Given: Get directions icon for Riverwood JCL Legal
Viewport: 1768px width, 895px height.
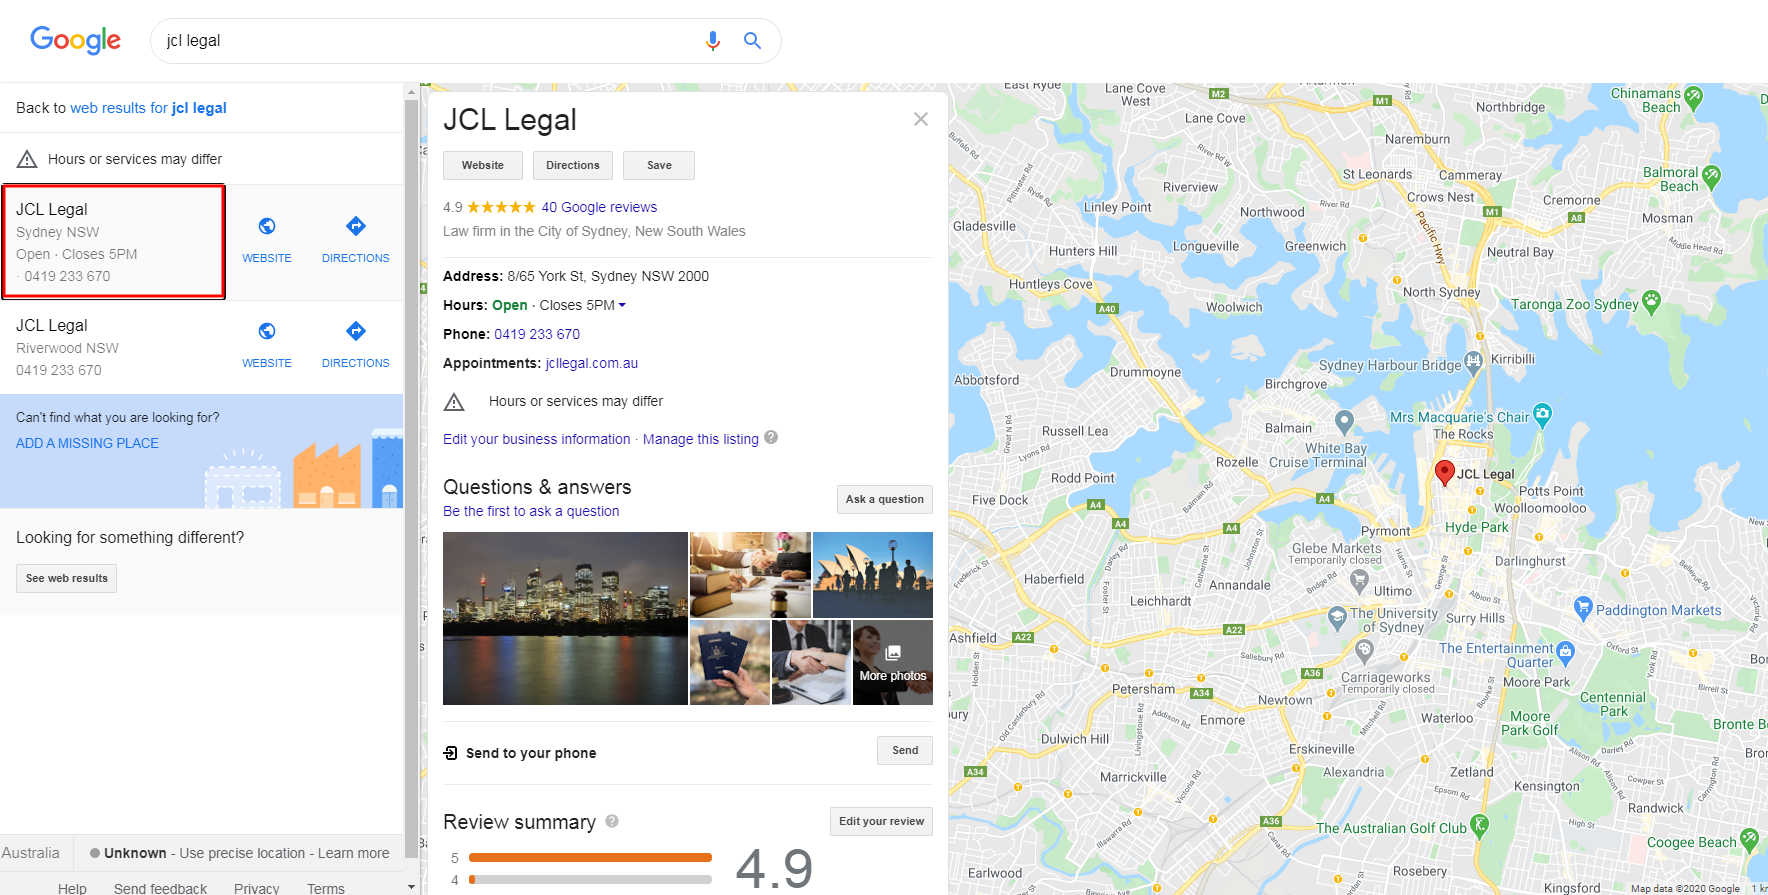Looking at the screenshot, I should coord(356,331).
